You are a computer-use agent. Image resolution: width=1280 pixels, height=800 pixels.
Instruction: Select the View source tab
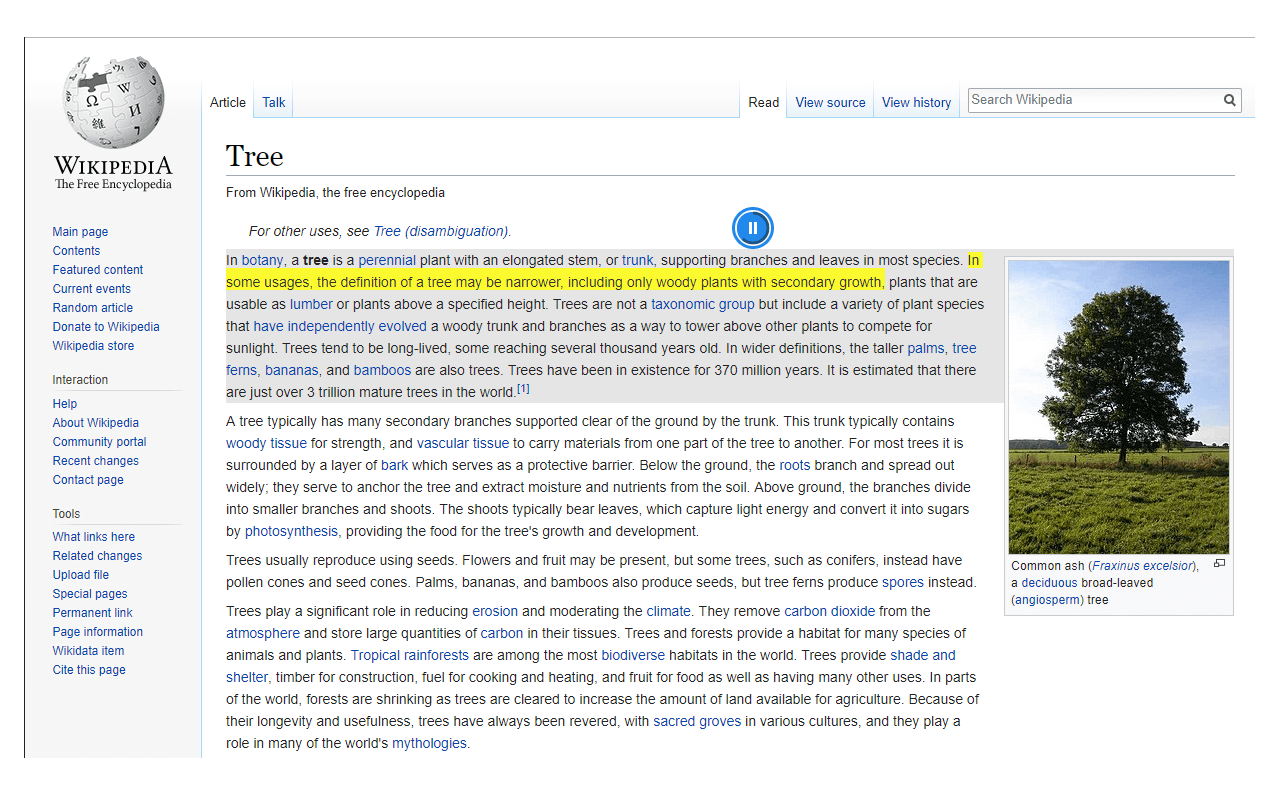click(x=830, y=102)
